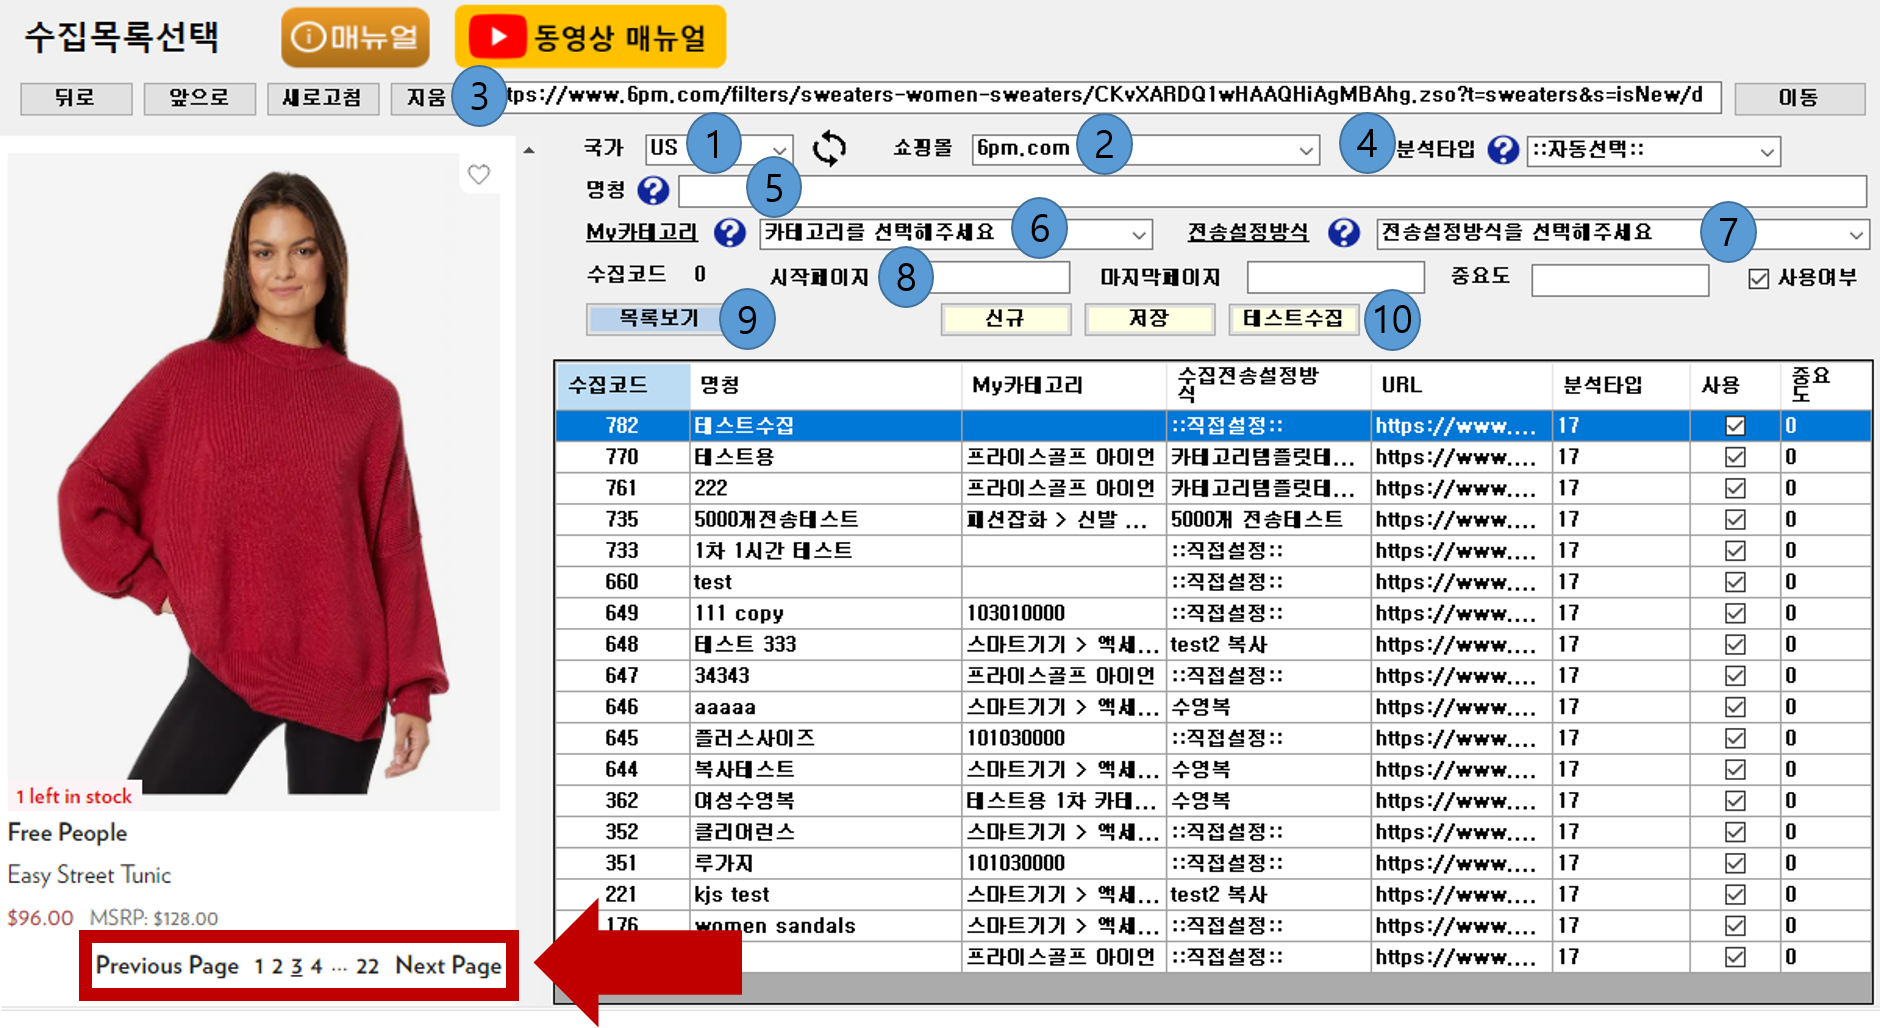Click the help icon beside My카테고리
1880x1028 pixels.
[729, 233]
